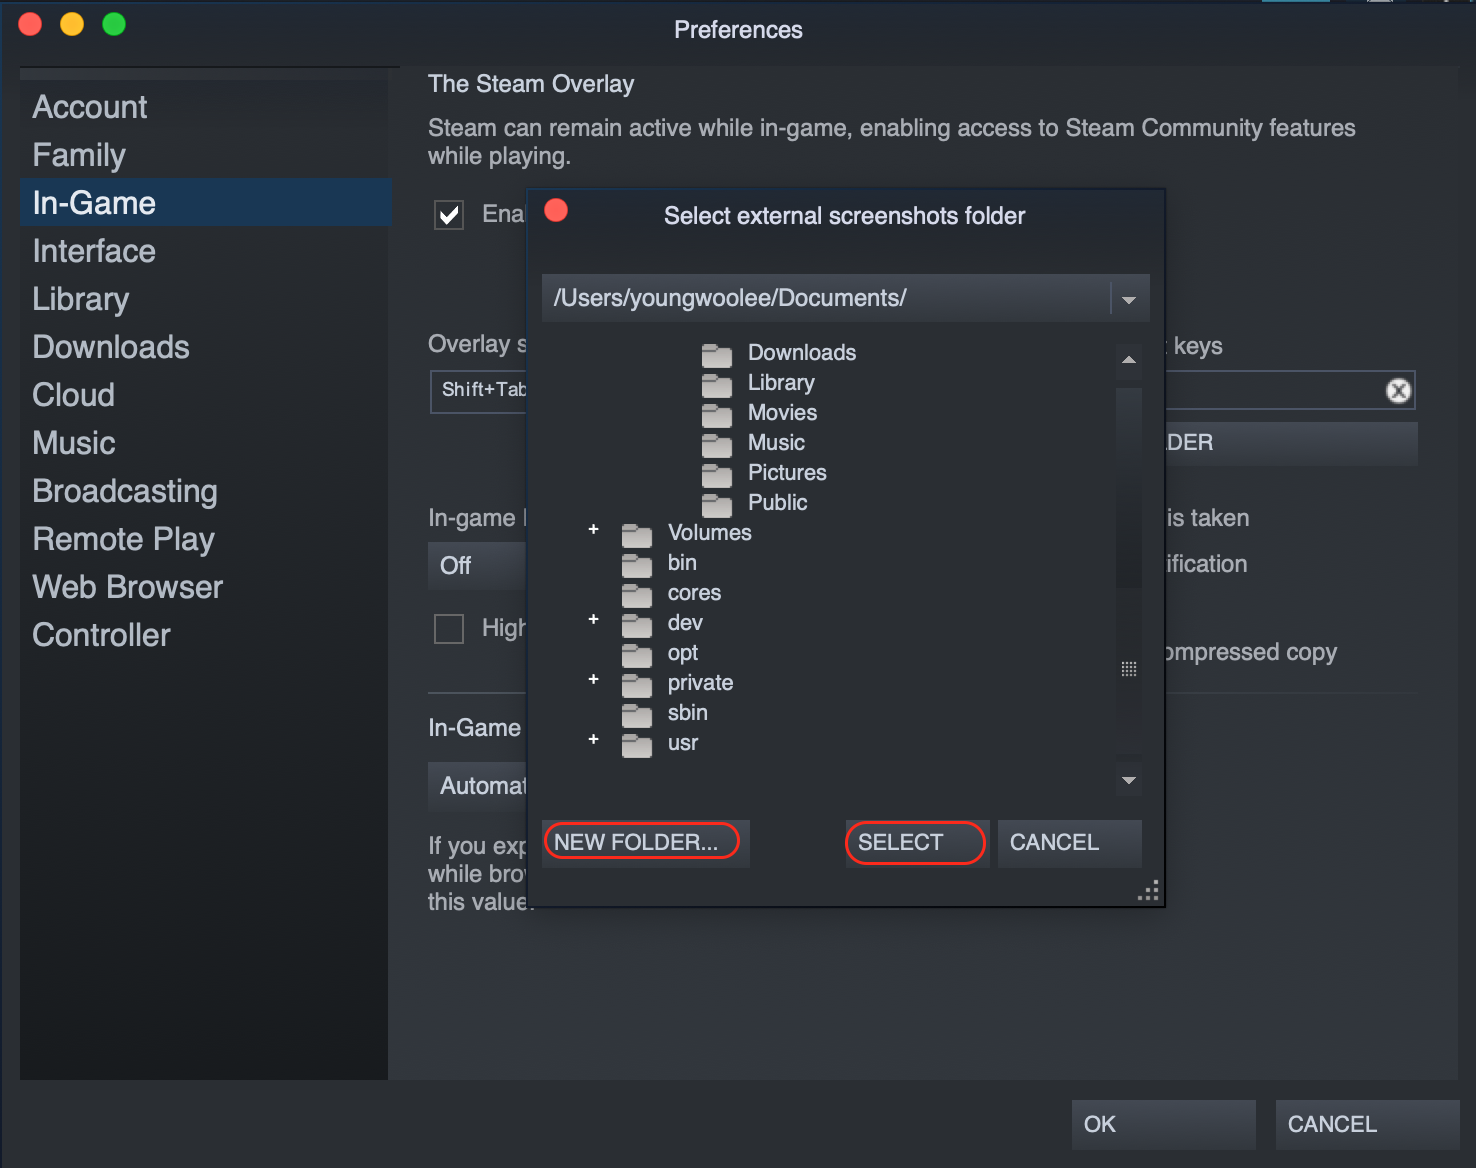This screenshot has height=1168, width=1476.
Task: Open the In-game FPS counter Off dropdown
Action: [477, 566]
